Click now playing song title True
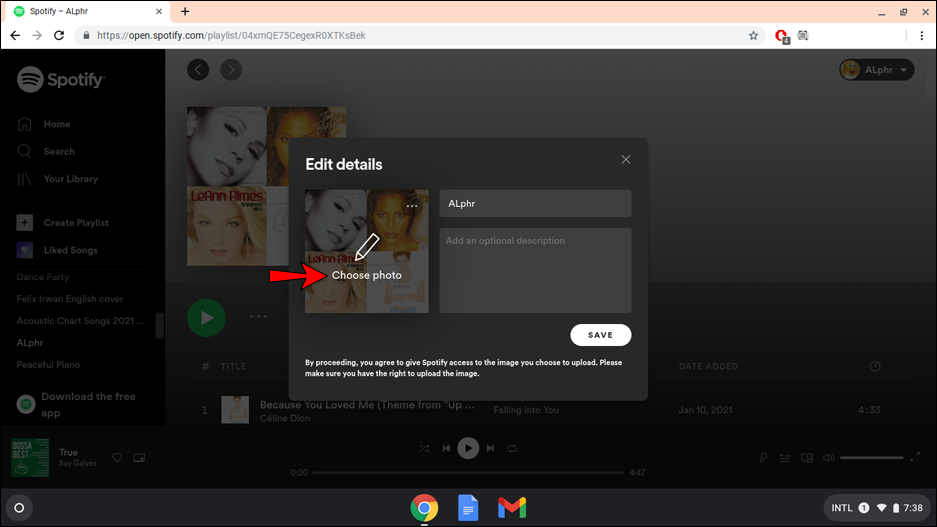The width and height of the screenshot is (937, 527). pyautogui.click(x=68, y=452)
